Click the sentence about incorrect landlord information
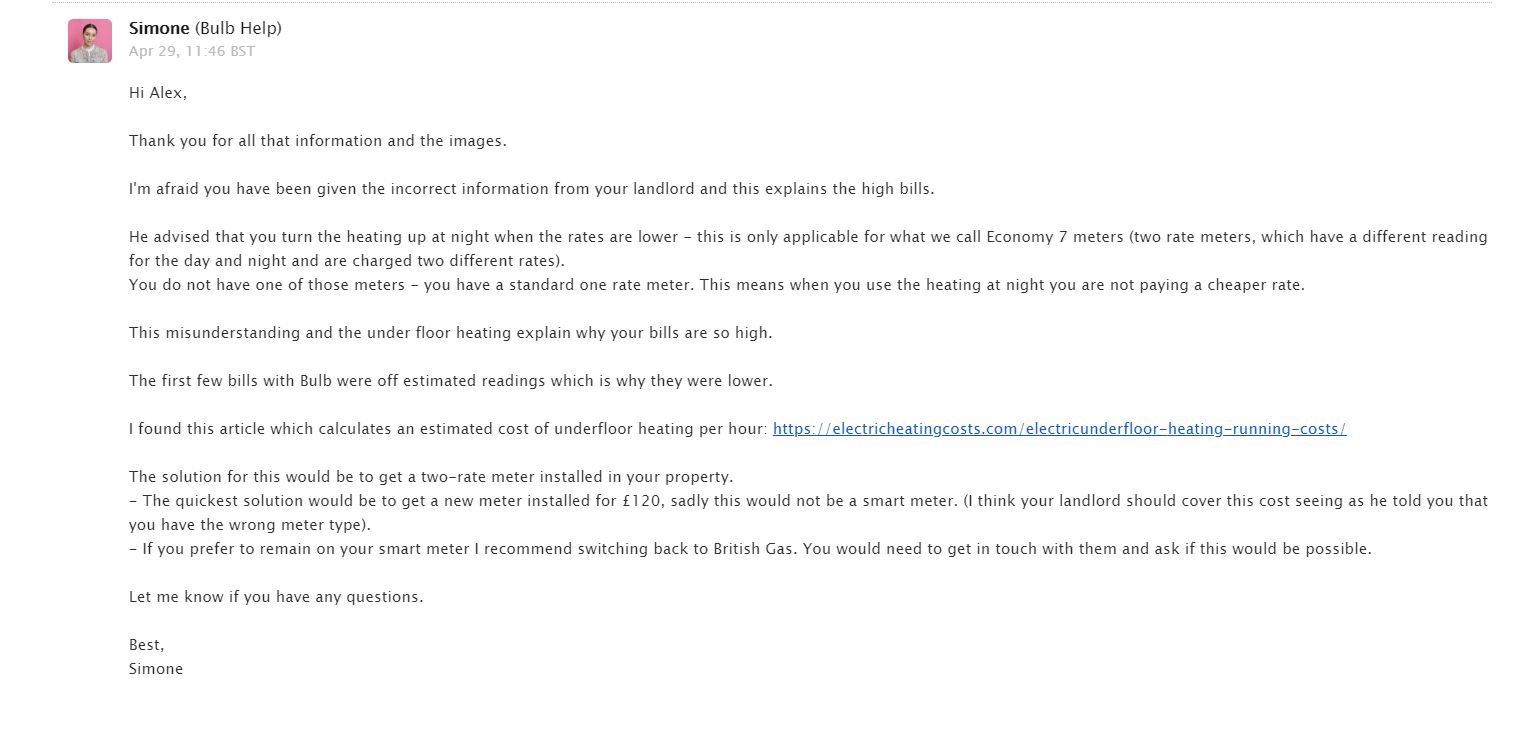This screenshot has height=739, width=1518. (x=532, y=189)
